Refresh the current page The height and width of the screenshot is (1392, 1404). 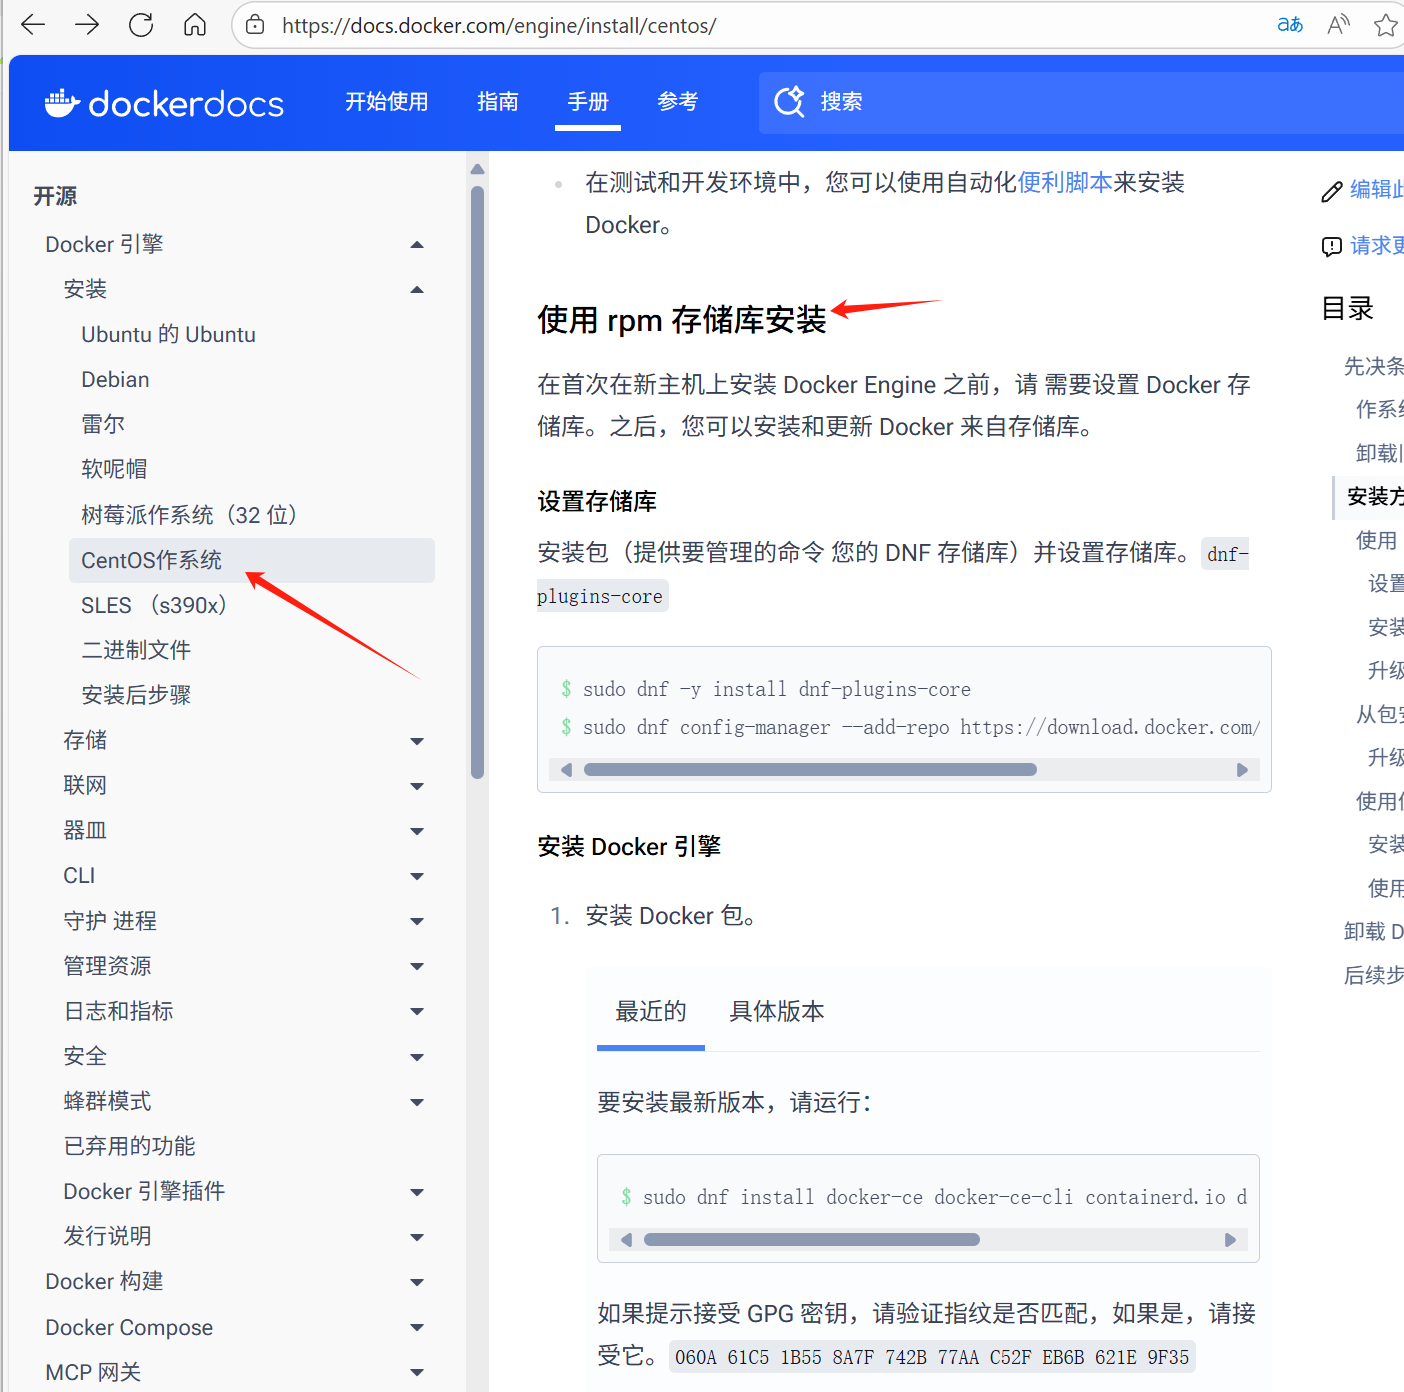pyautogui.click(x=141, y=25)
